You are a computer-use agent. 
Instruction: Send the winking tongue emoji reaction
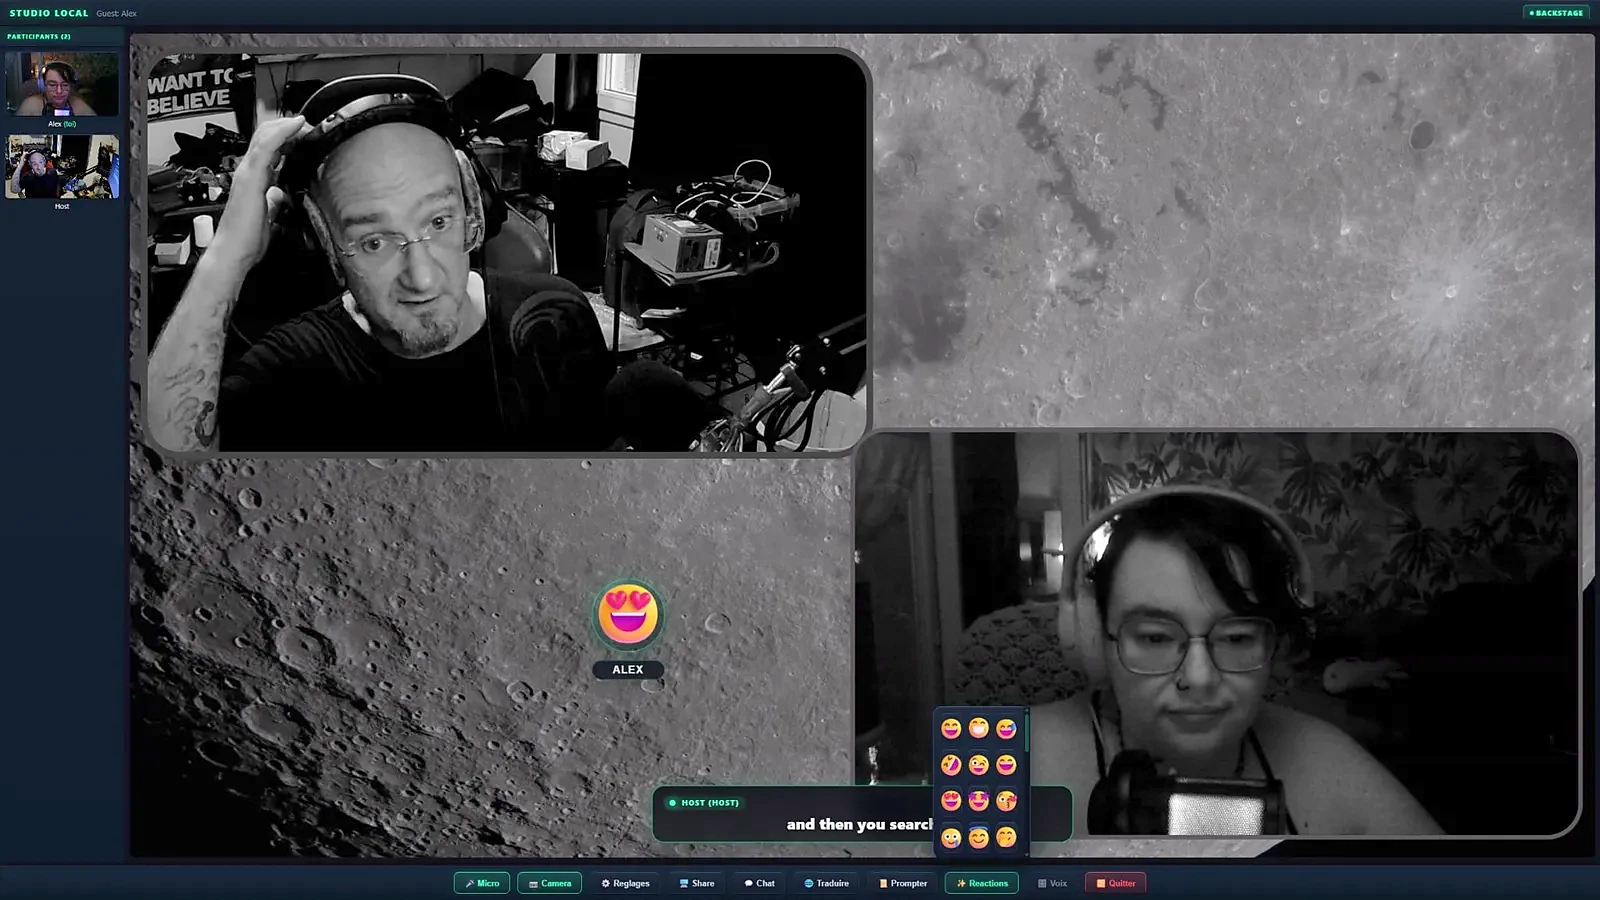[979, 765]
